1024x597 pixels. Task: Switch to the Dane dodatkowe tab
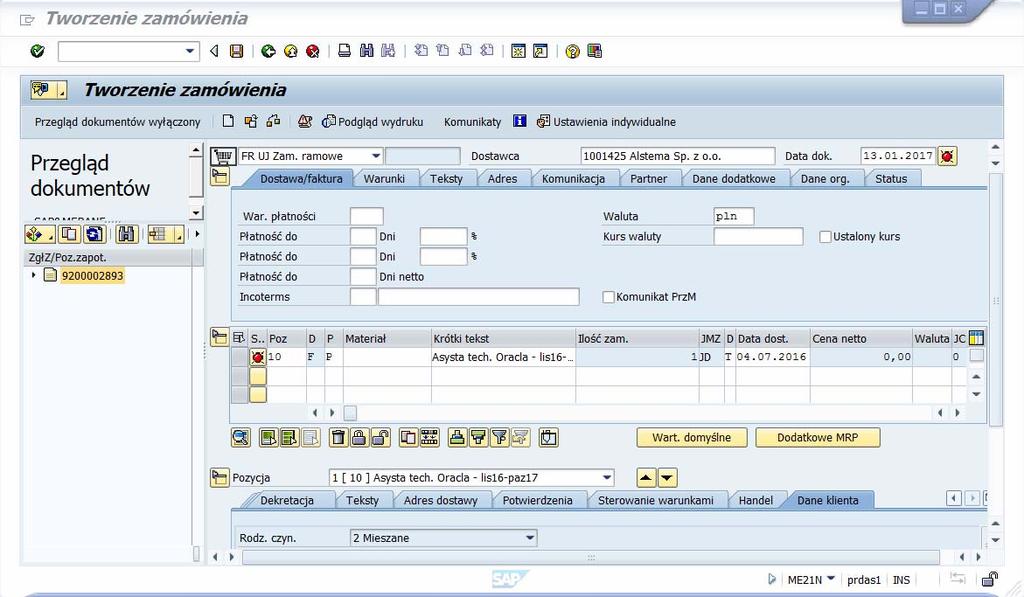tap(733, 178)
